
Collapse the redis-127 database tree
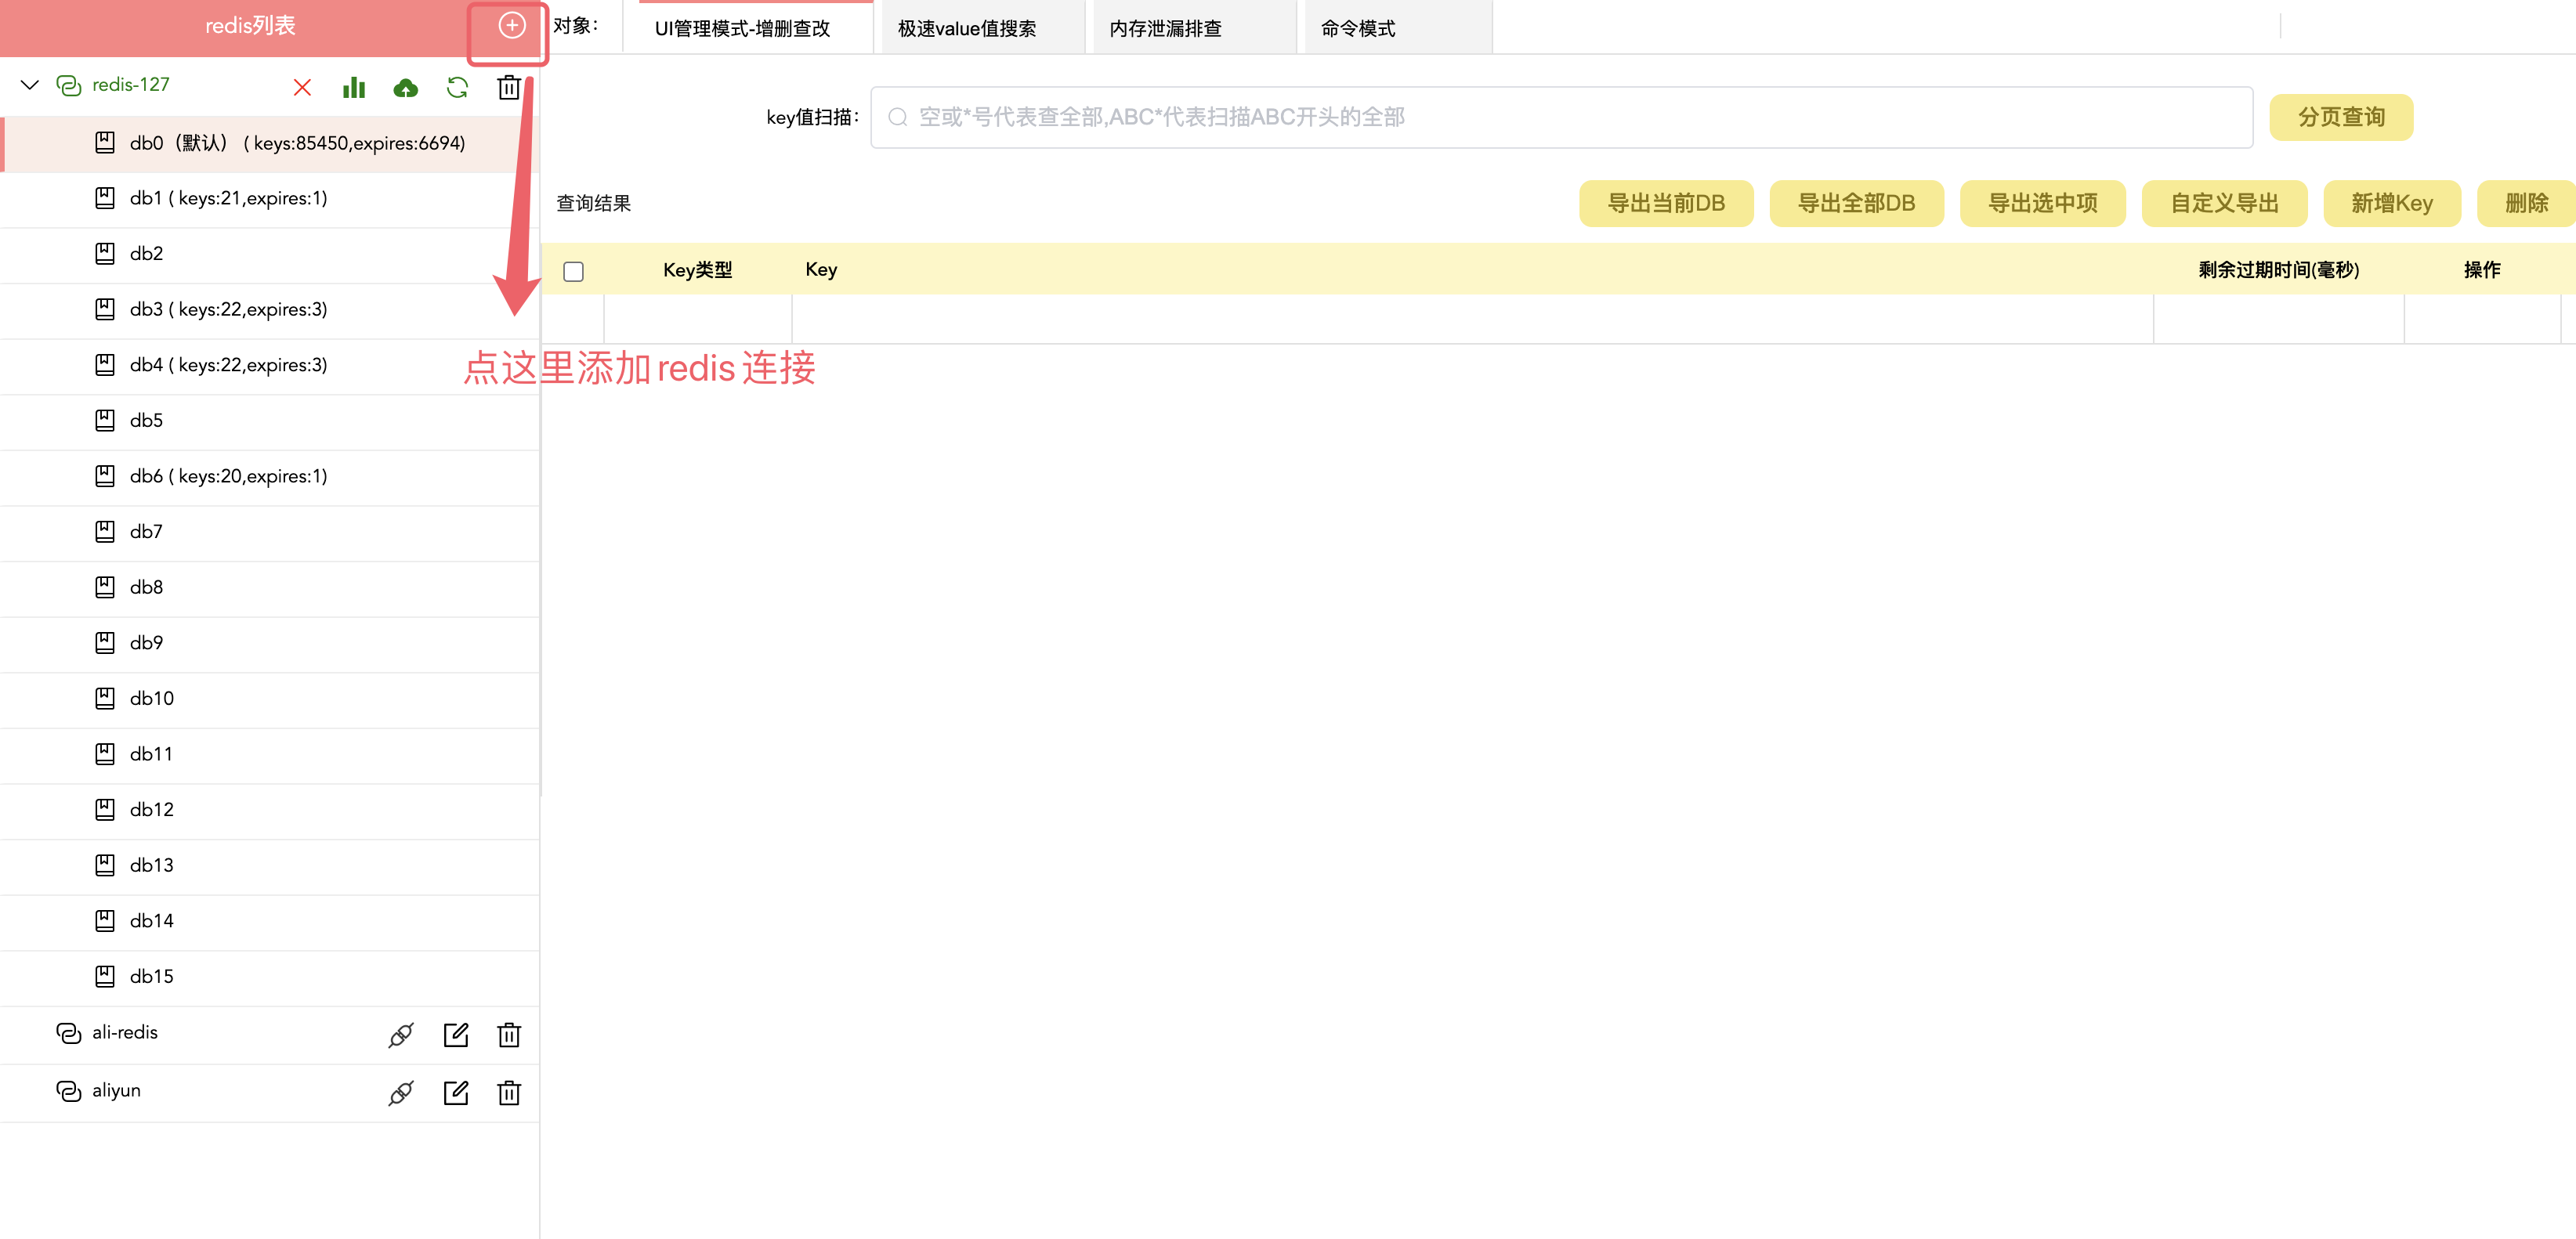[x=30, y=85]
